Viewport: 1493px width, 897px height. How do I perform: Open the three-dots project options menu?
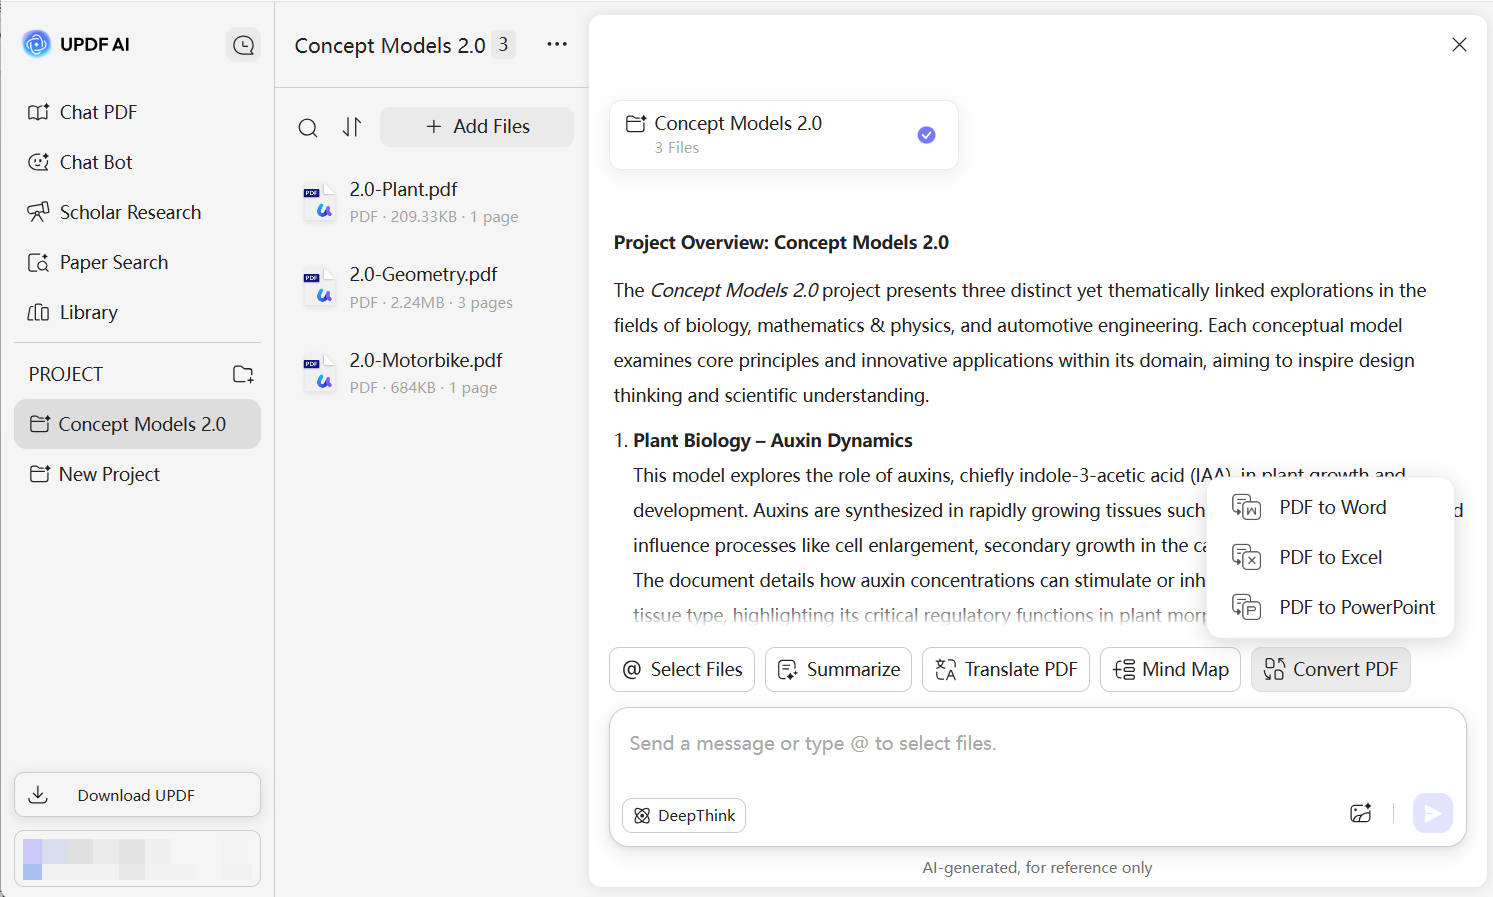[x=557, y=45]
